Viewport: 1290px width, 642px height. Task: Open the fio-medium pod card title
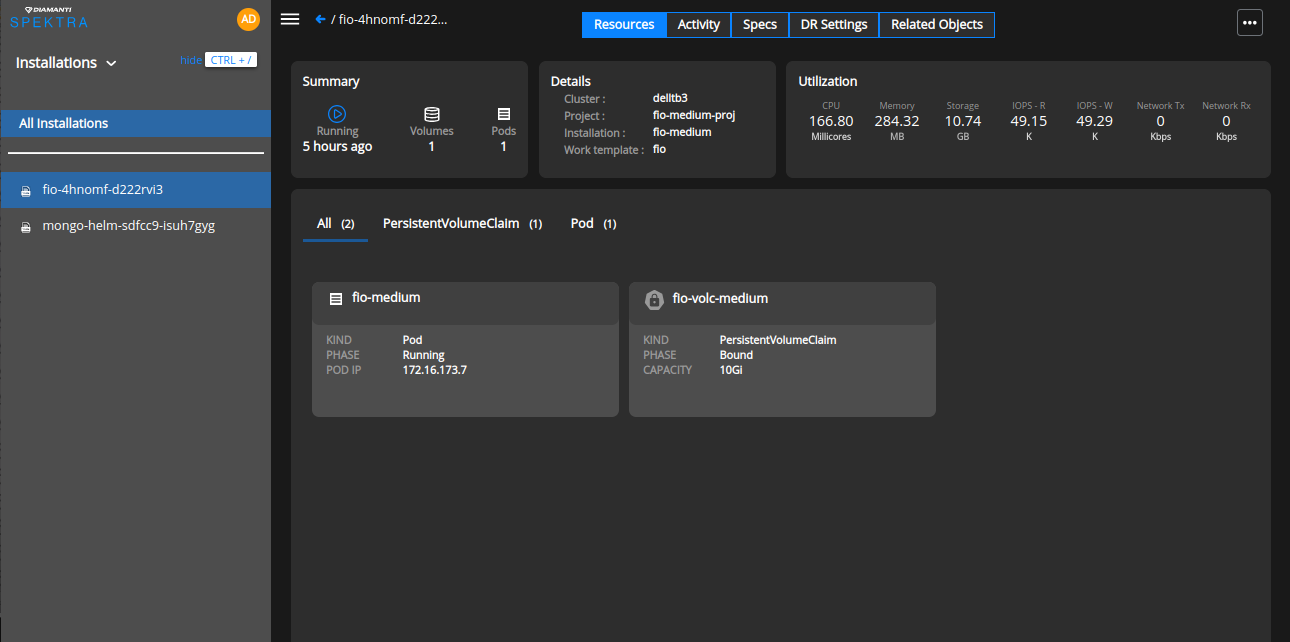(x=386, y=298)
